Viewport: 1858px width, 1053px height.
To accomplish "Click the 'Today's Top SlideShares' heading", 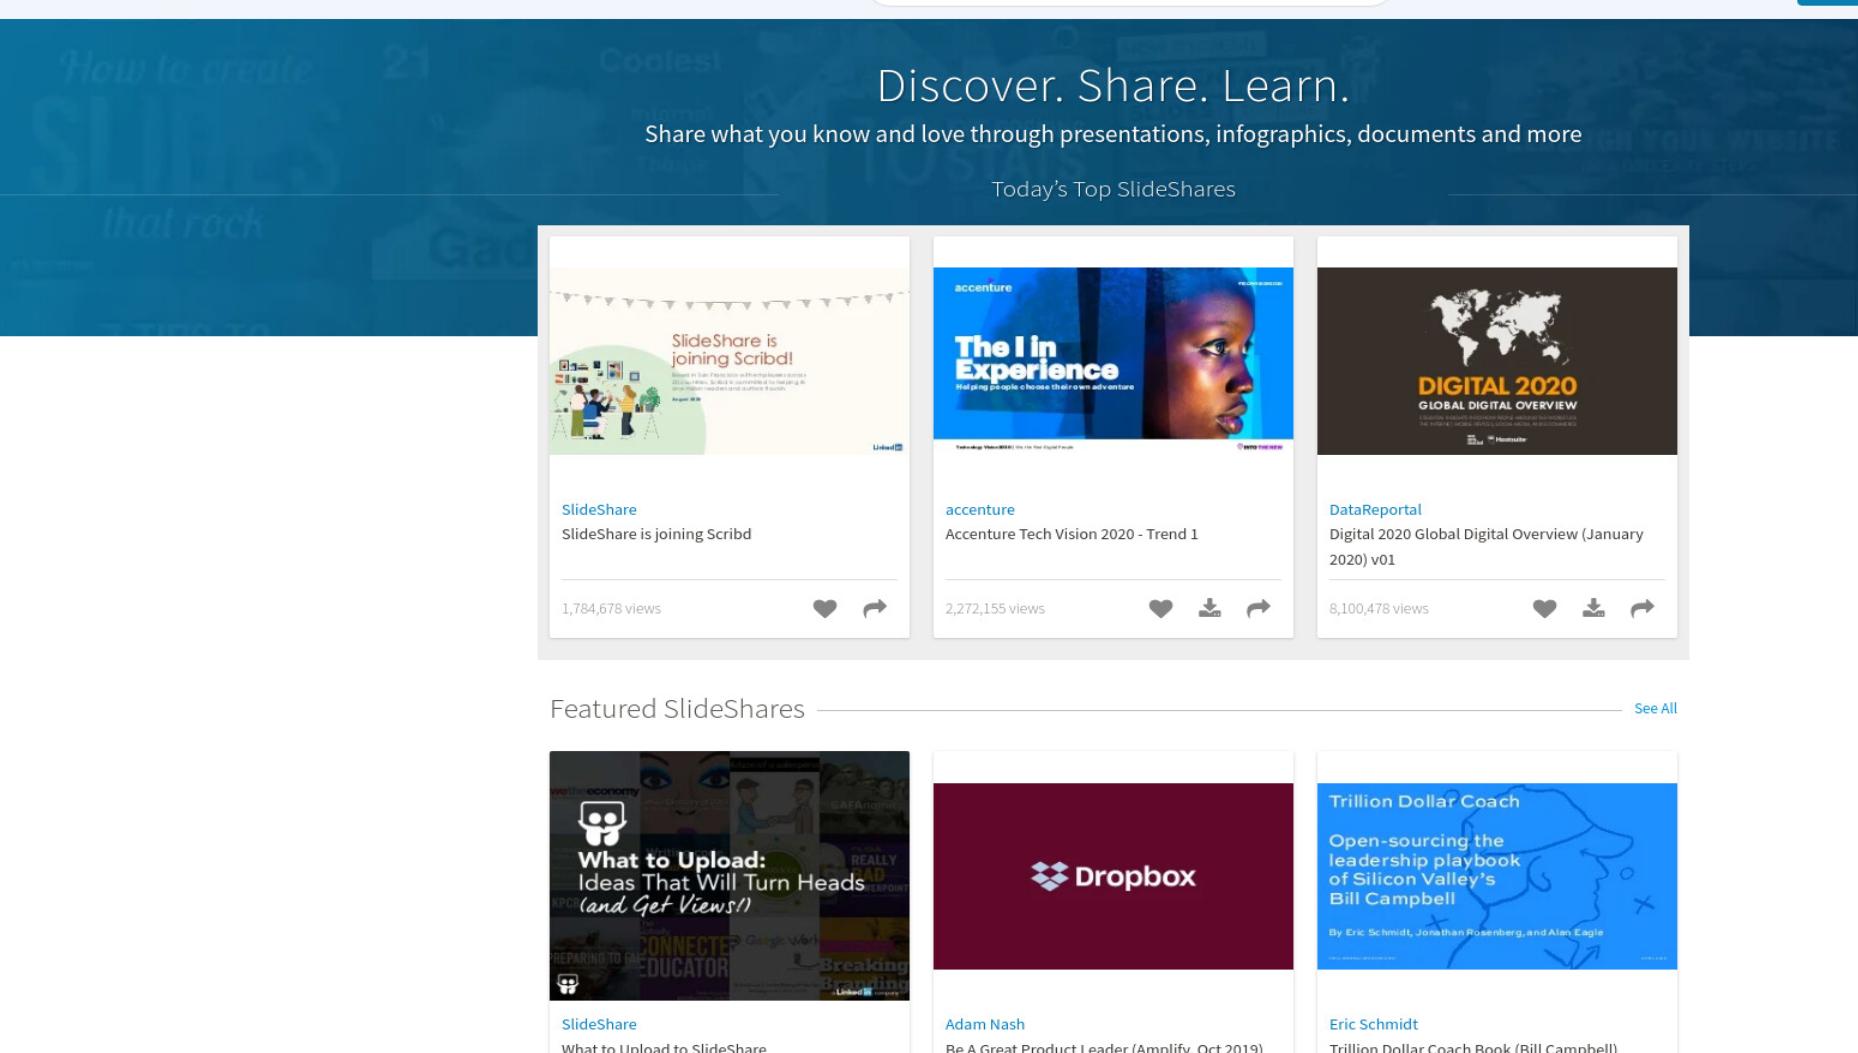I will click(1113, 189).
